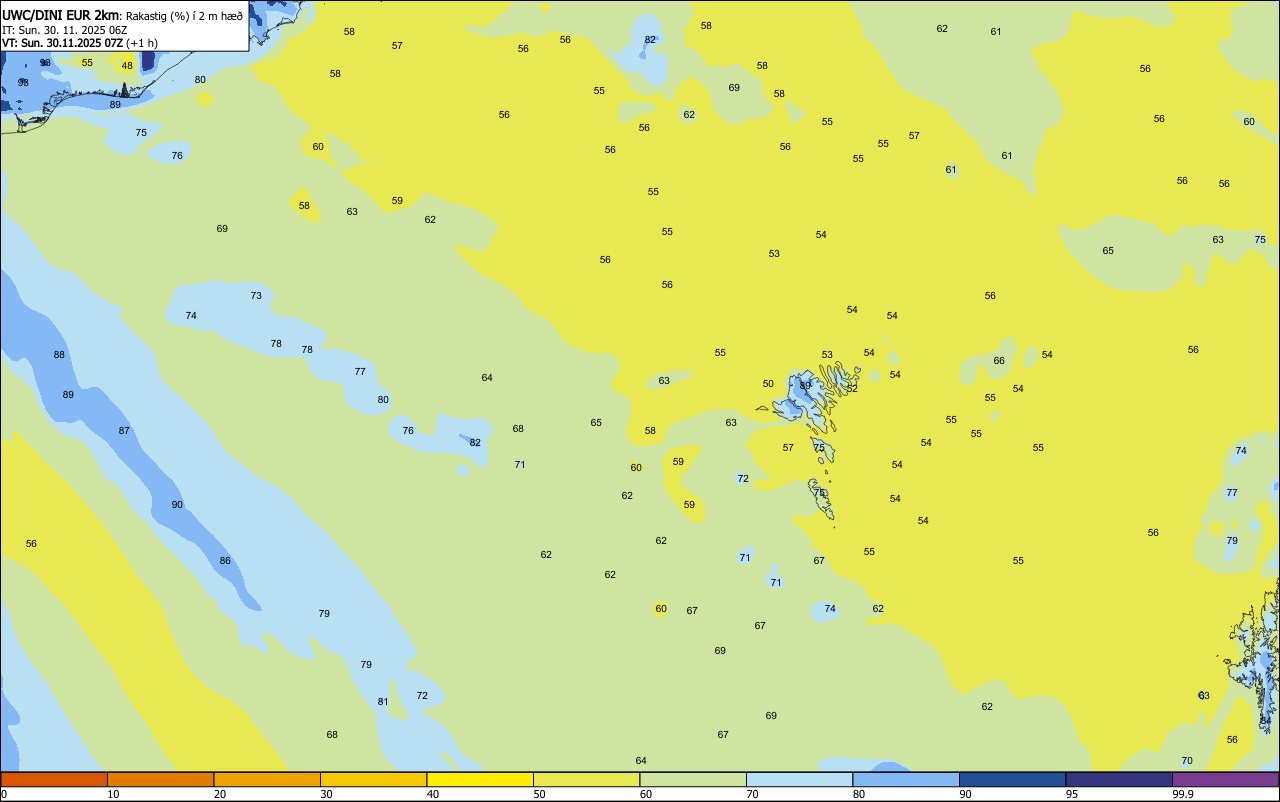Click the '95' legend tick label
Screen dimensions: 1280x802
(1072, 794)
